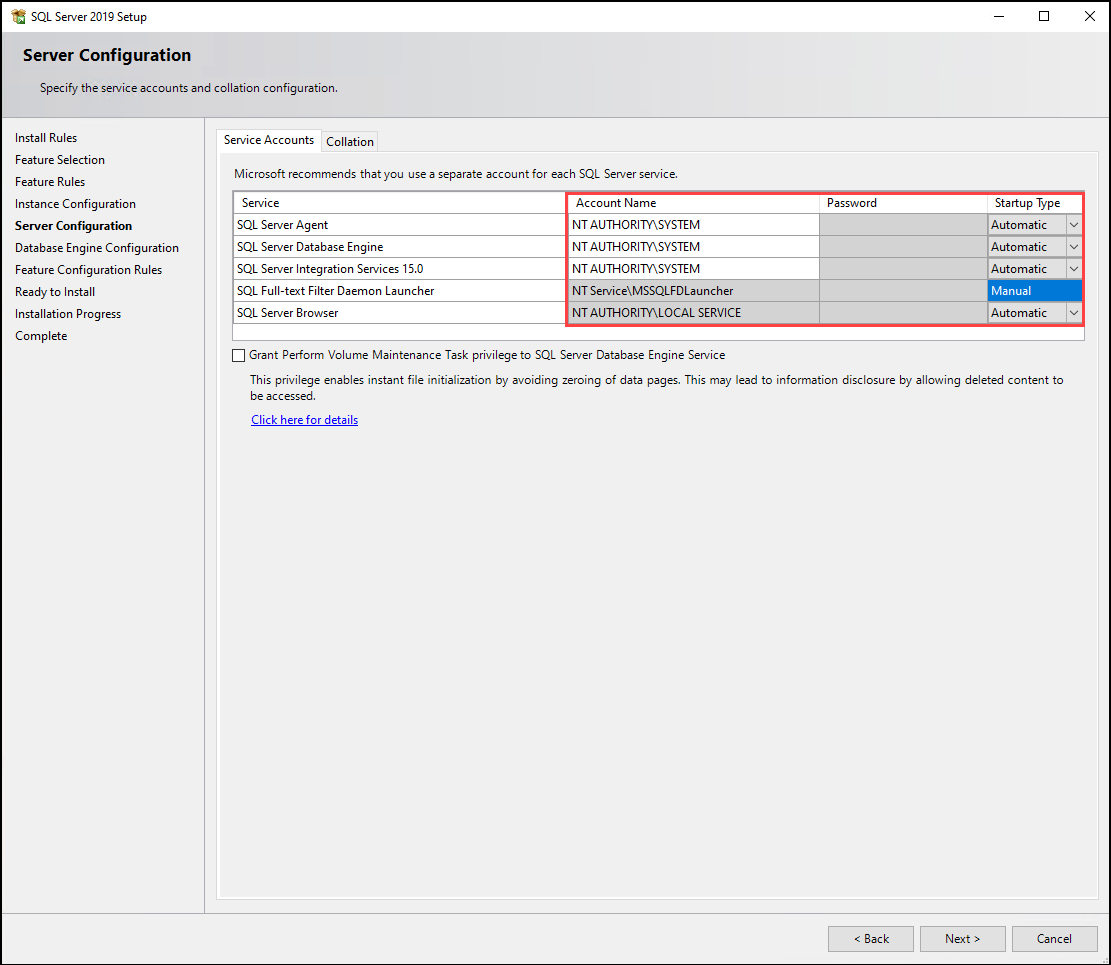Enable Grant Perform Volume Maintenance Task checkbox
1111x965 pixels.
pyautogui.click(x=239, y=356)
